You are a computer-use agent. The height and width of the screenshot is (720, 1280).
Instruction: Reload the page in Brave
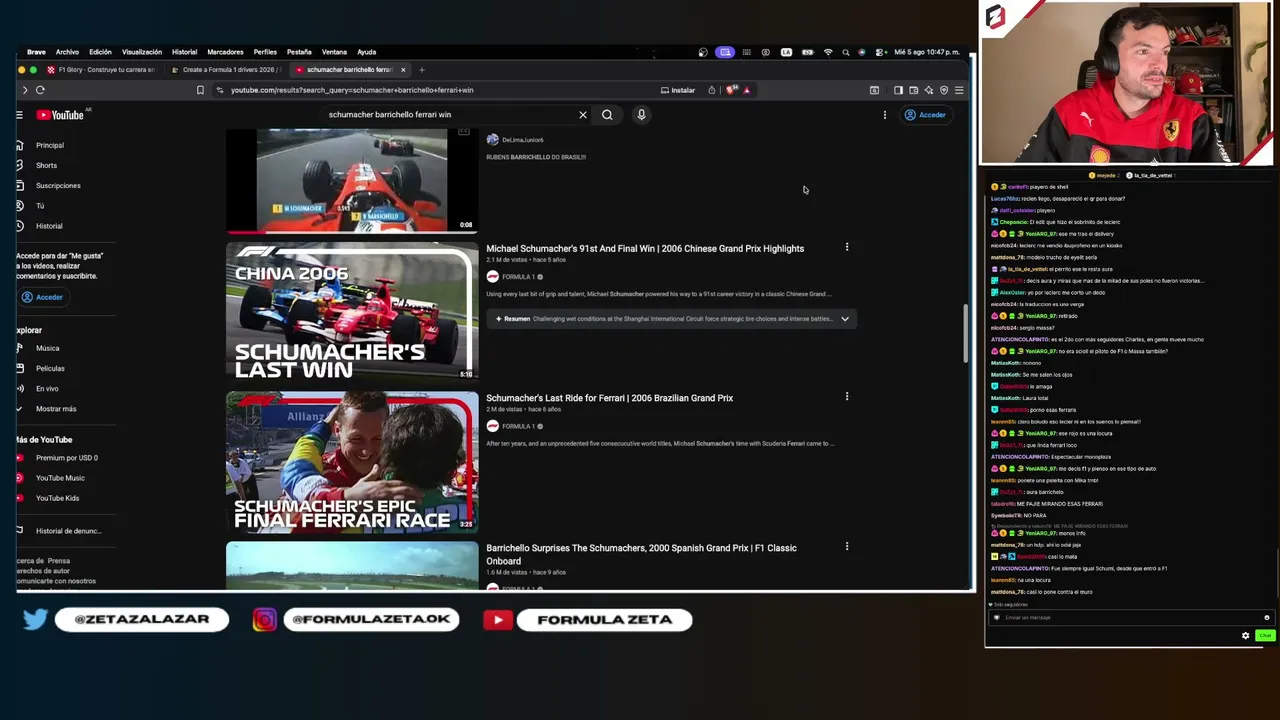40,90
